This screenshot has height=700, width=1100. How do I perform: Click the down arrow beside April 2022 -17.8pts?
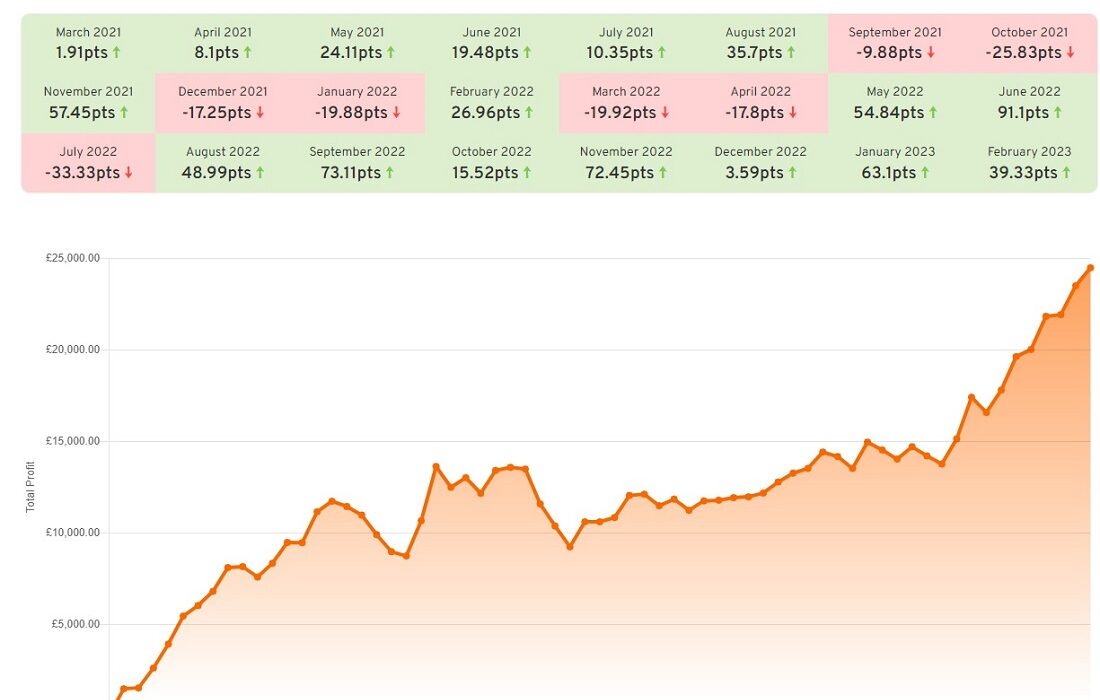point(793,113)
